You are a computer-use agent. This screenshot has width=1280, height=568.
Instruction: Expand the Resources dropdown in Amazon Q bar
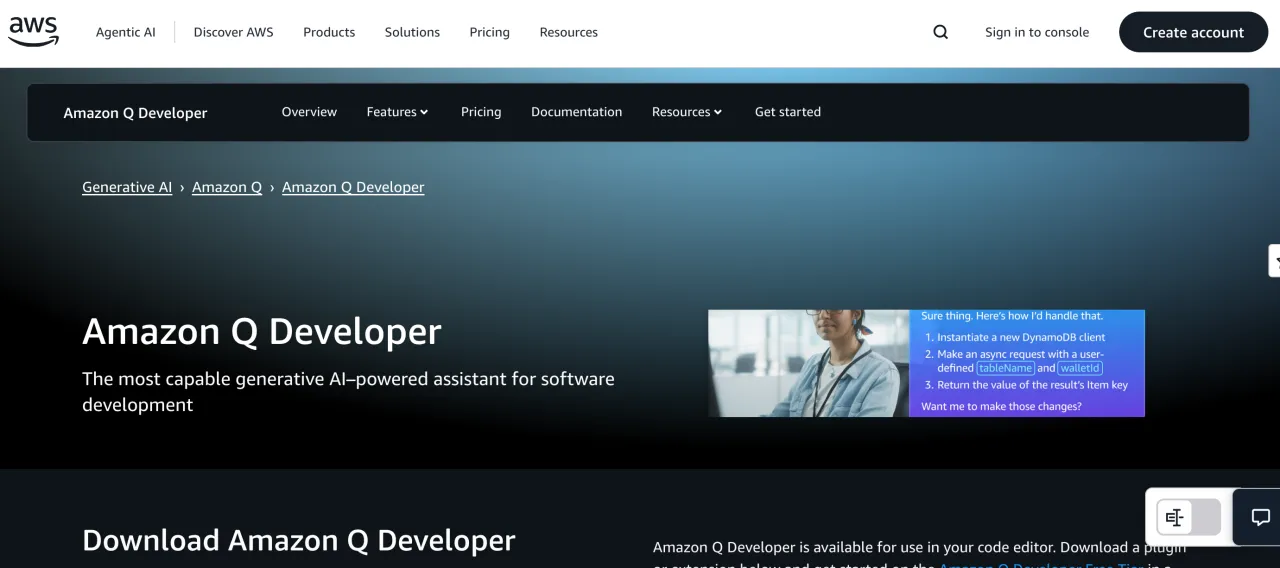point(686,112)
